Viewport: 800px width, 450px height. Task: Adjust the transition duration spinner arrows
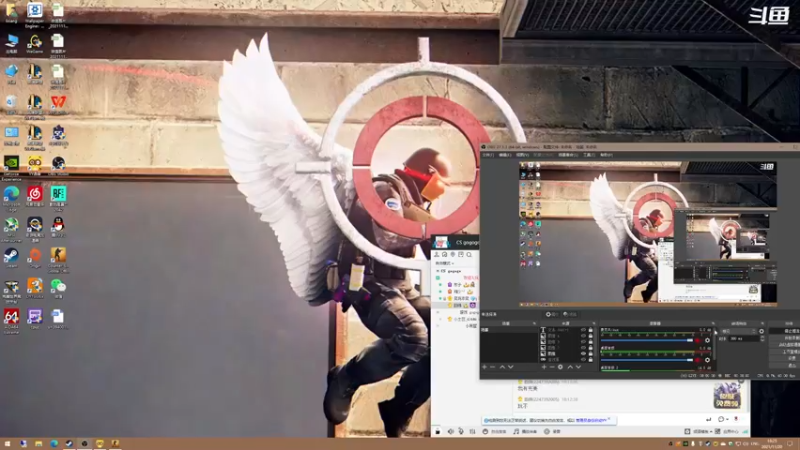[762, 338]
